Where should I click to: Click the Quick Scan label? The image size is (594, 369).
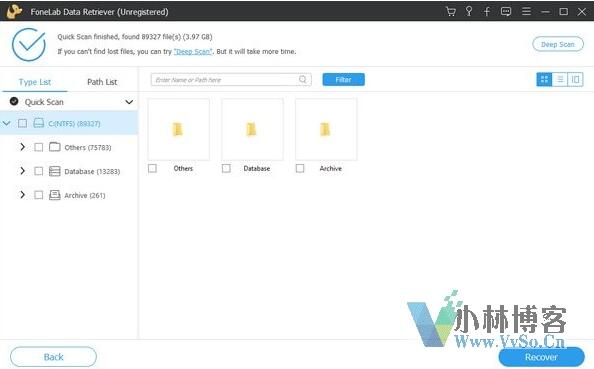click(44, 102)
